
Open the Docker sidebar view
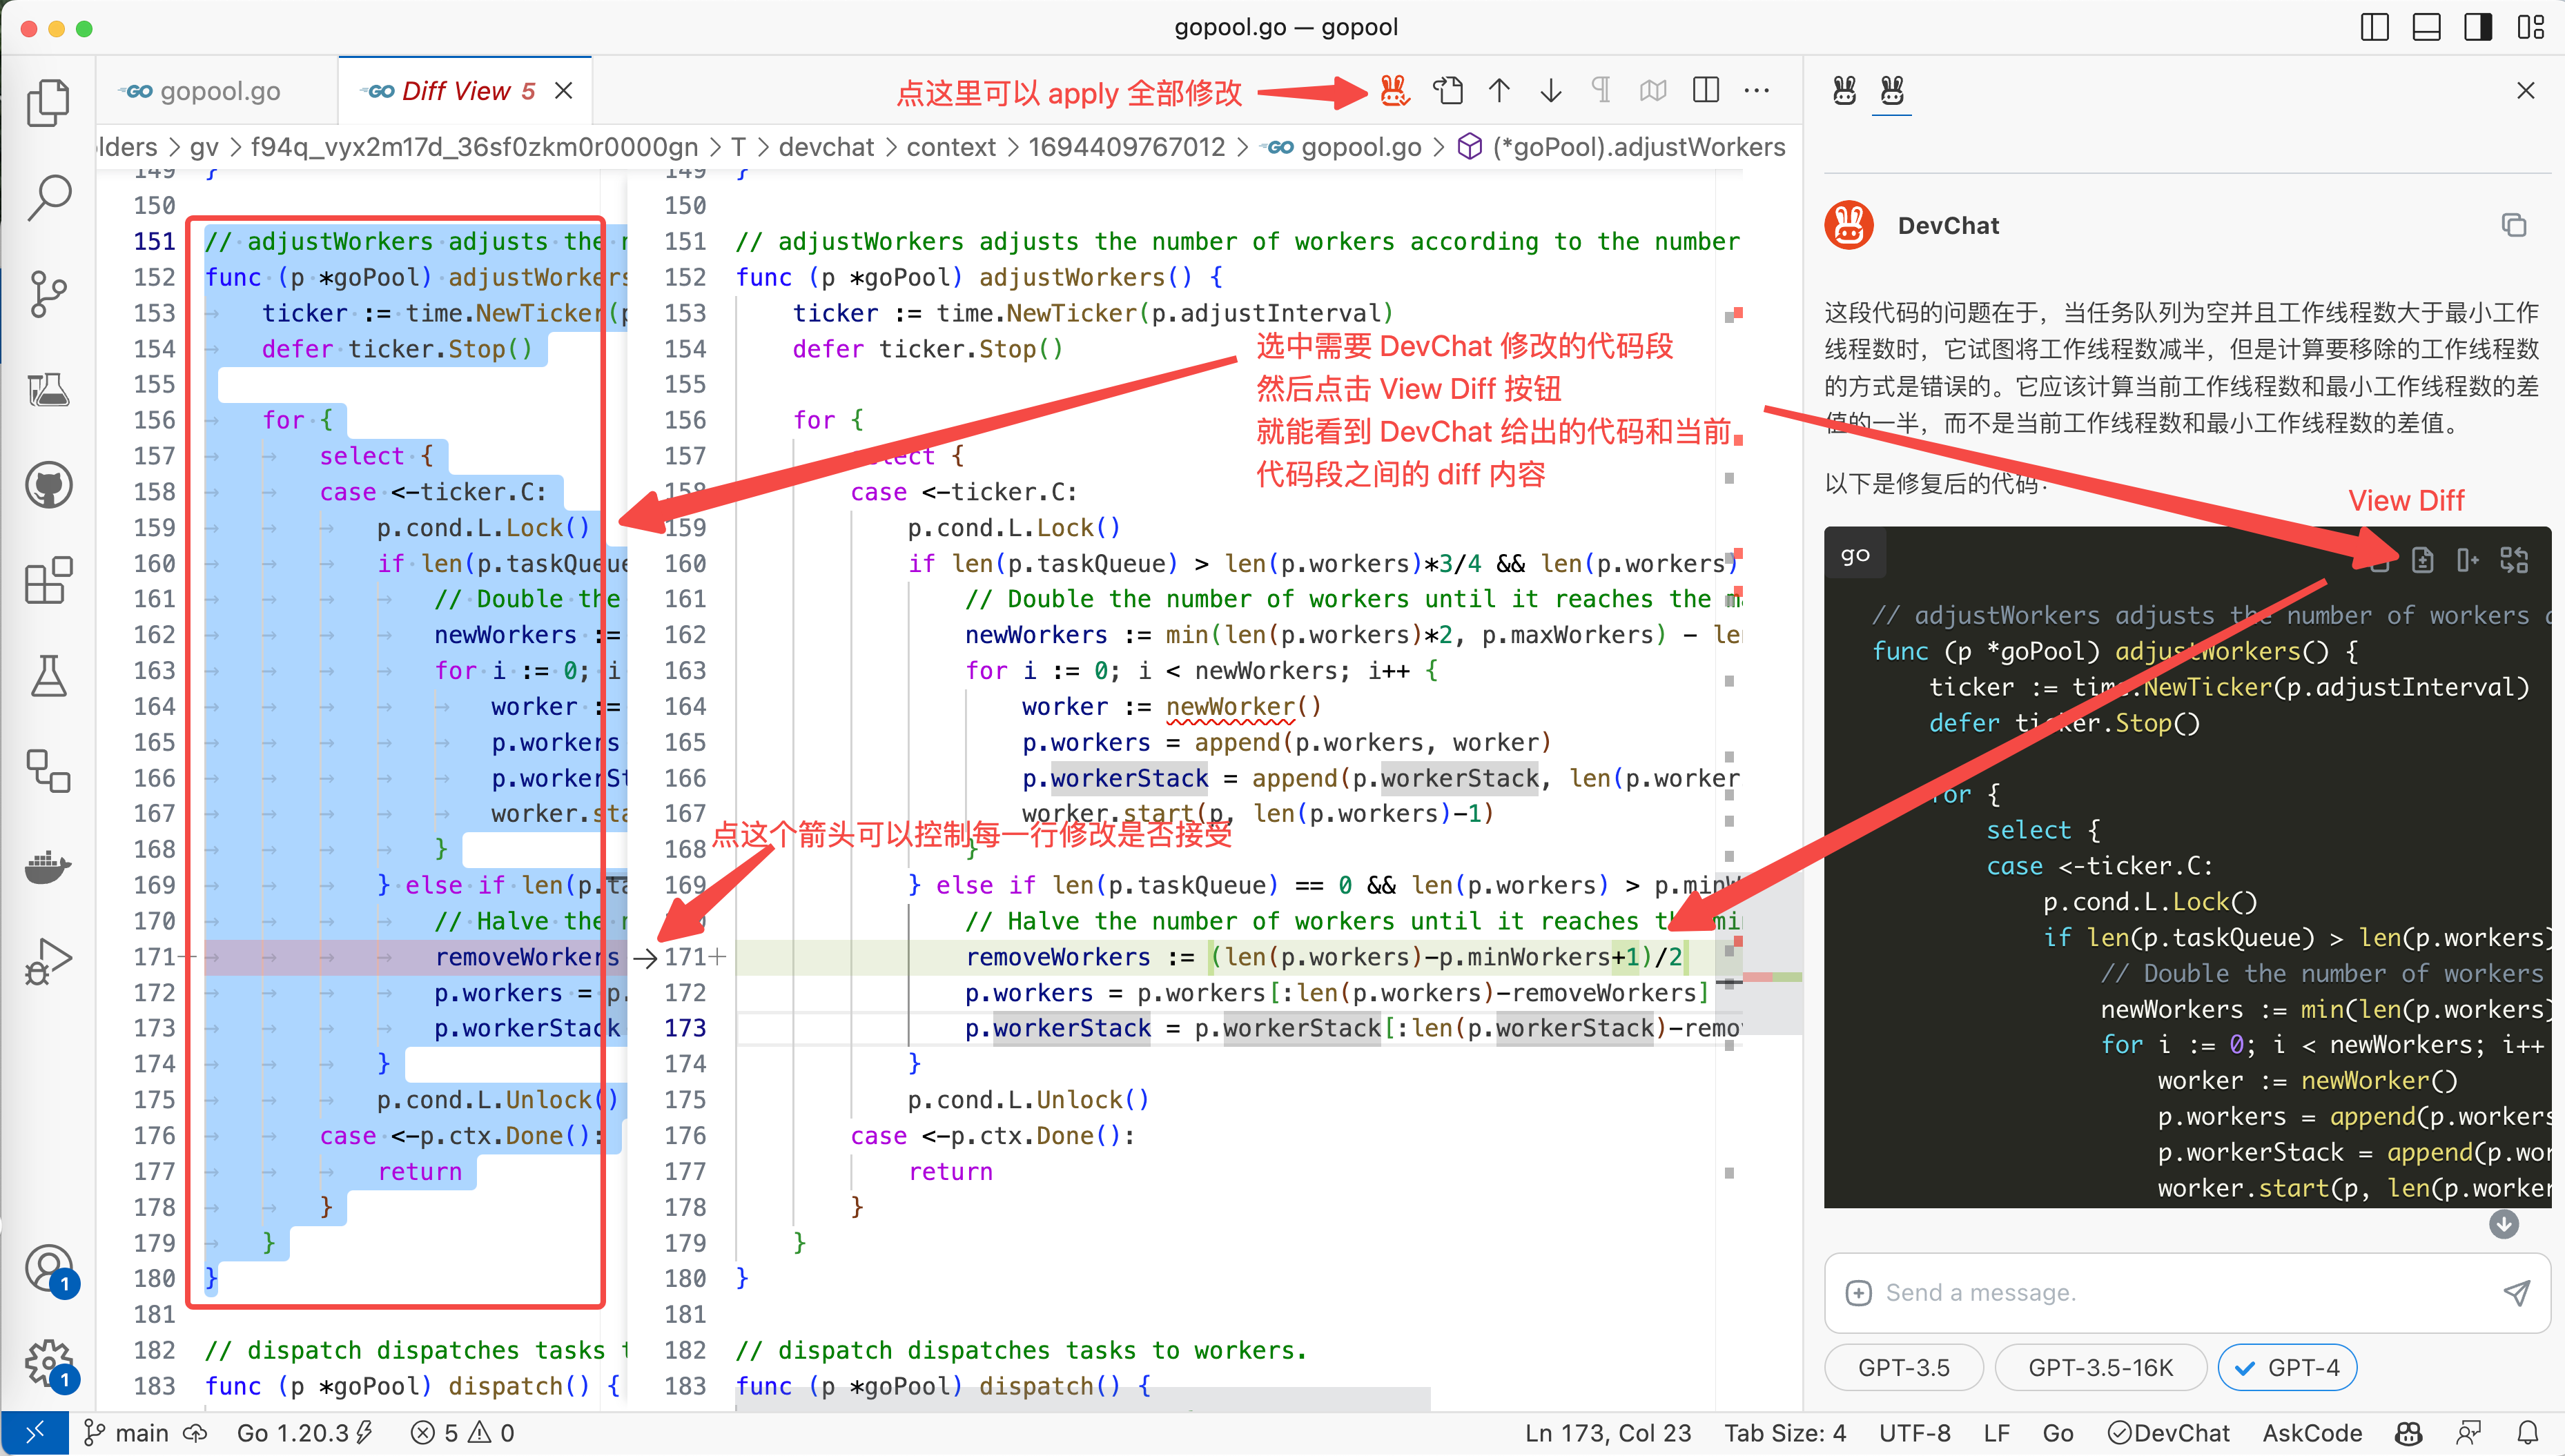(x=48, y=866)
